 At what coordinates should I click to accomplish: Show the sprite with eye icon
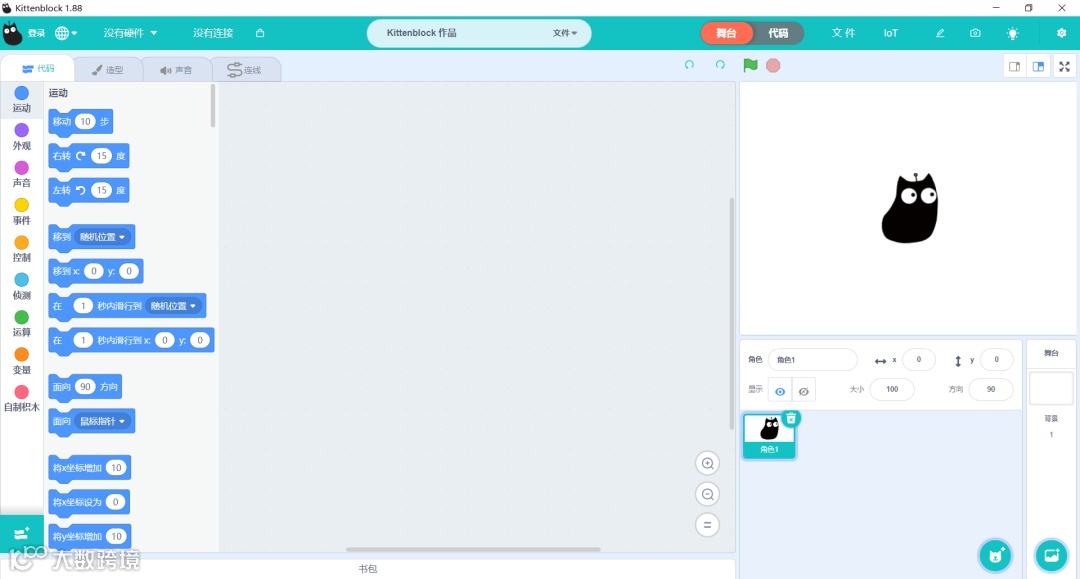click(780, 391)
